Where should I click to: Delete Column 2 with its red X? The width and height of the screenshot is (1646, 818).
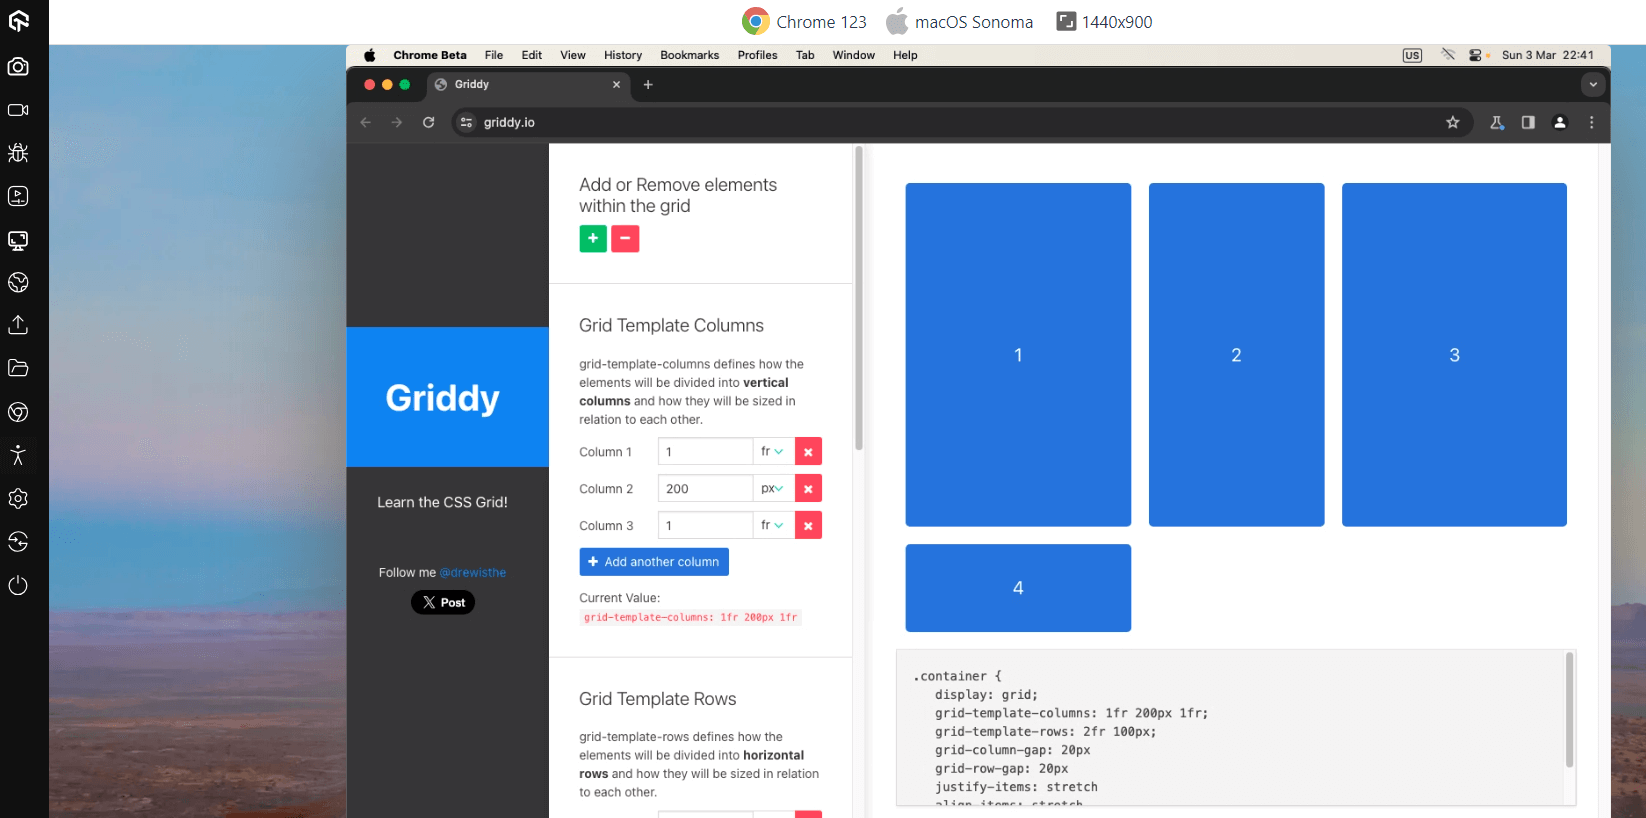coord(808,489)
